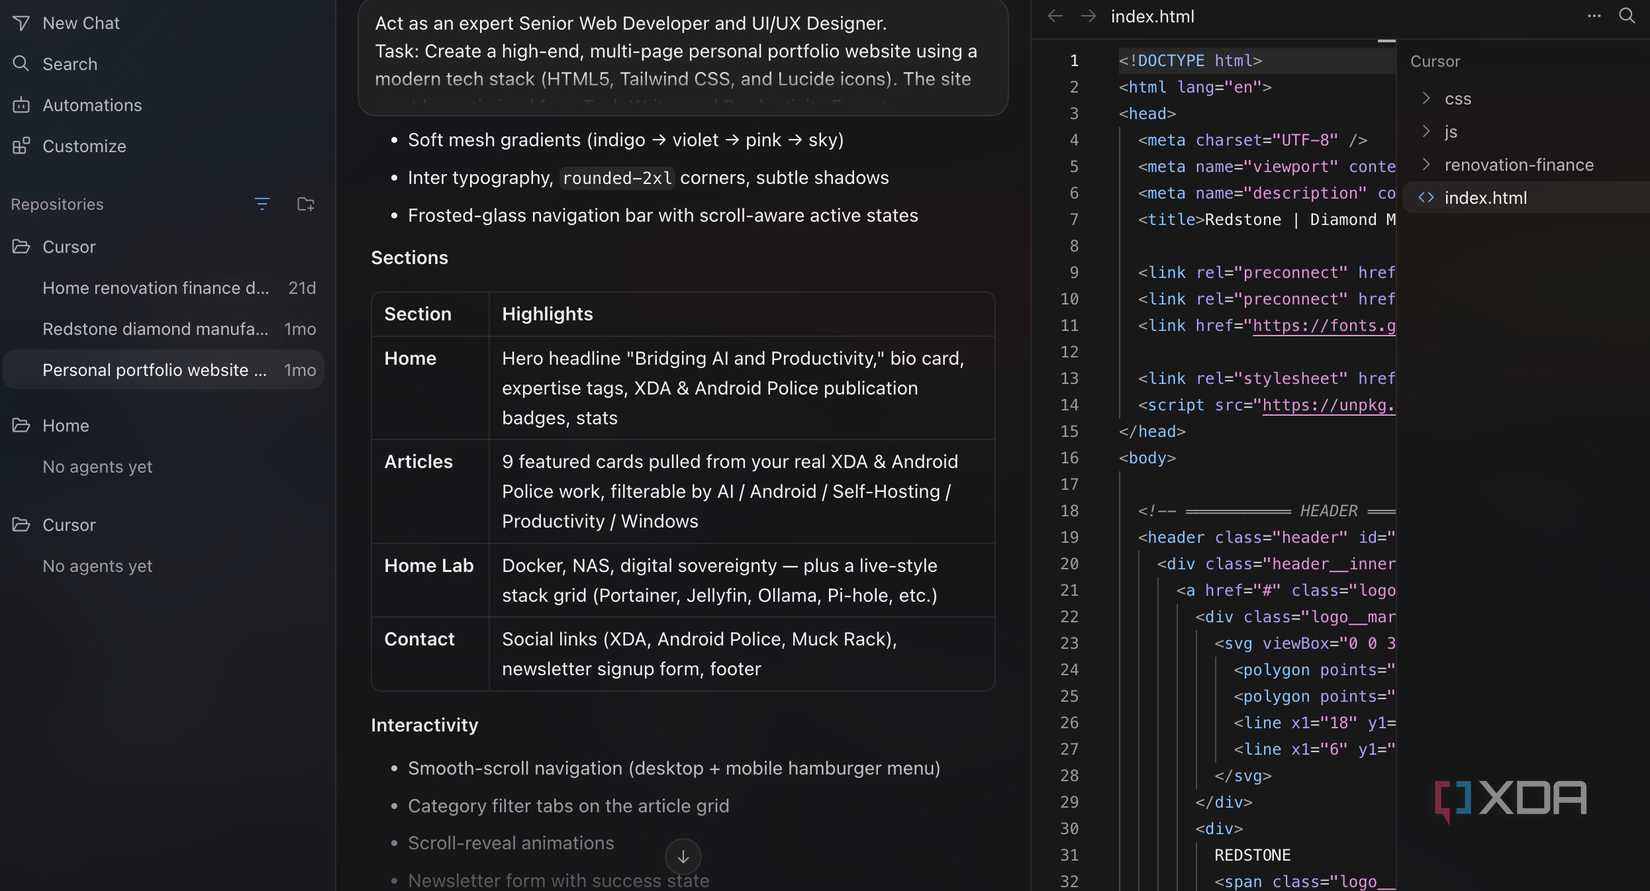Click the "rounded-2xl" inline code text

(x=617, y=178)
